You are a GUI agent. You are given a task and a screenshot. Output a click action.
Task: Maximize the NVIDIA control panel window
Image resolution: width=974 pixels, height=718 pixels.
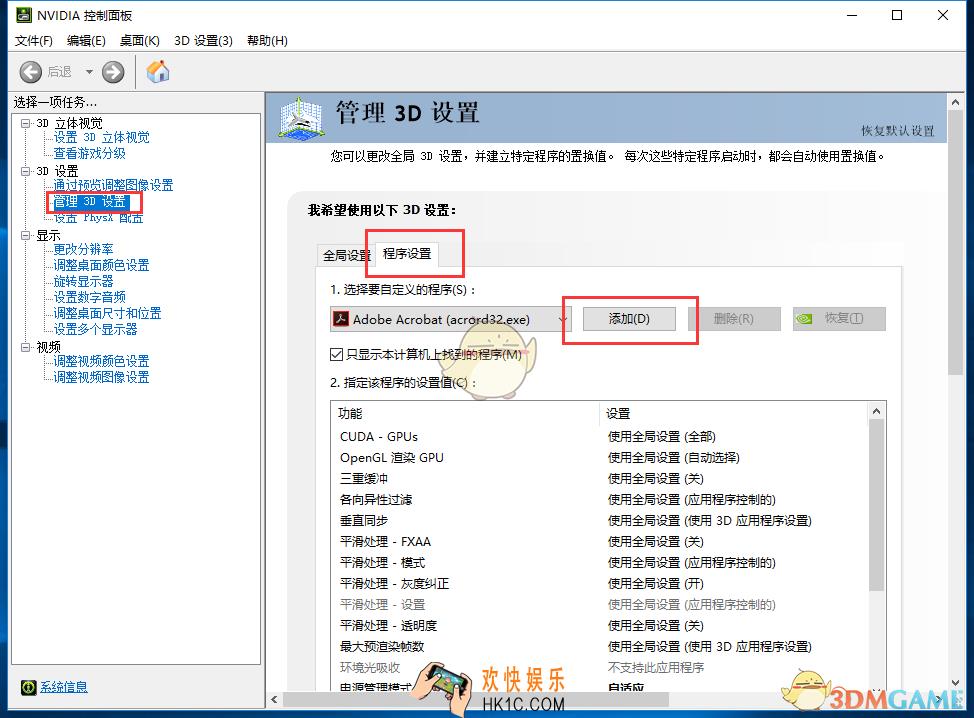[x=897, y=15]
